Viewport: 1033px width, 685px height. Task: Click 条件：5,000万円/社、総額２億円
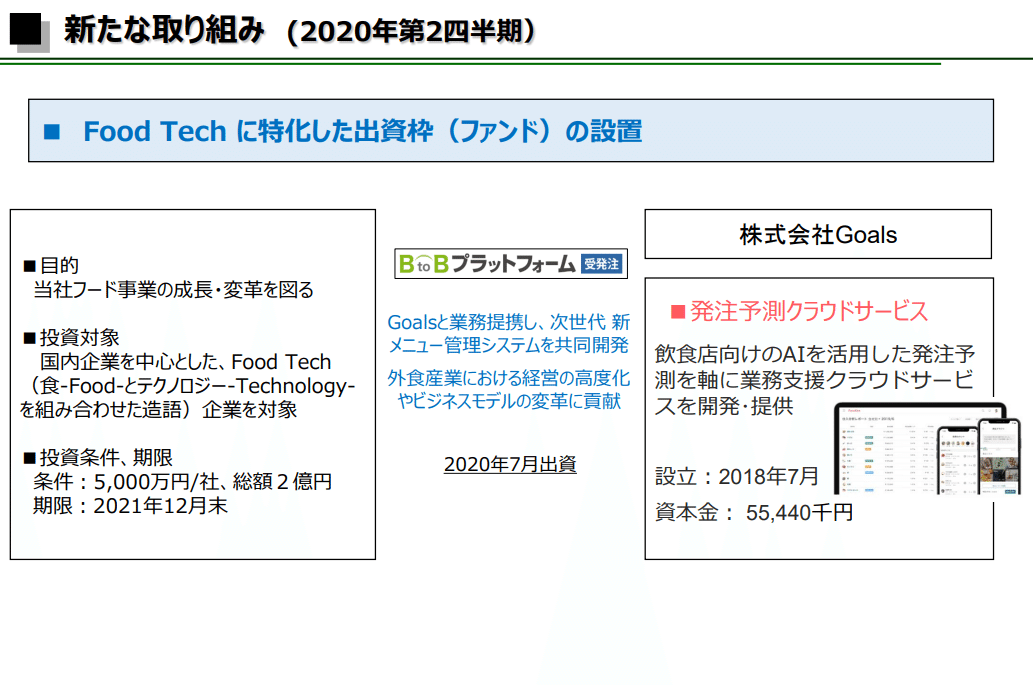tap(182, 481)
